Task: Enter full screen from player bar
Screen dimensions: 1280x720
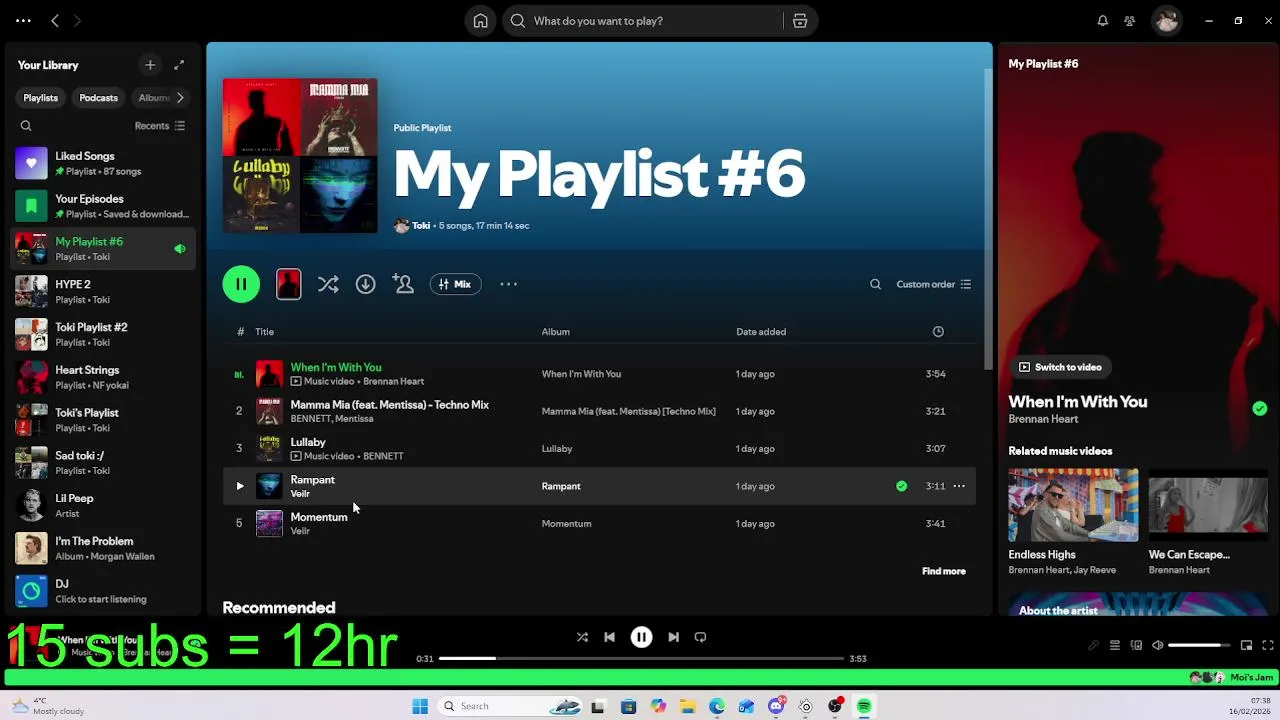Action: pyautogui.click(x=1267, y=646)
